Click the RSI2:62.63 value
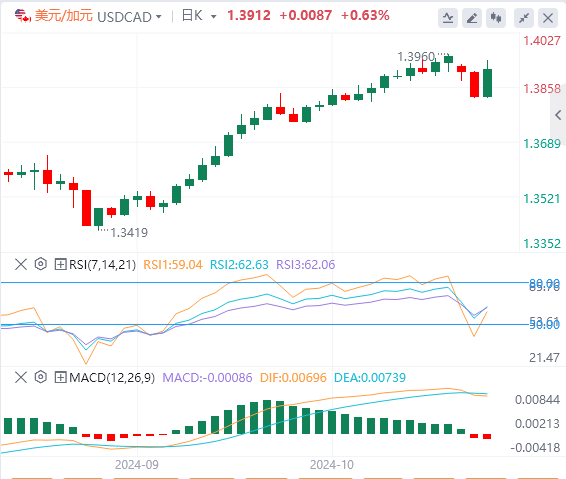This screenshot has width=566, height=479. coord(239,265)
